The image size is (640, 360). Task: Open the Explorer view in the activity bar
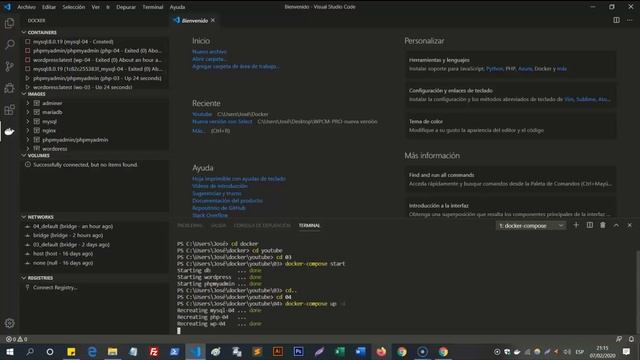pyautogui.click(x=9, y=23)
